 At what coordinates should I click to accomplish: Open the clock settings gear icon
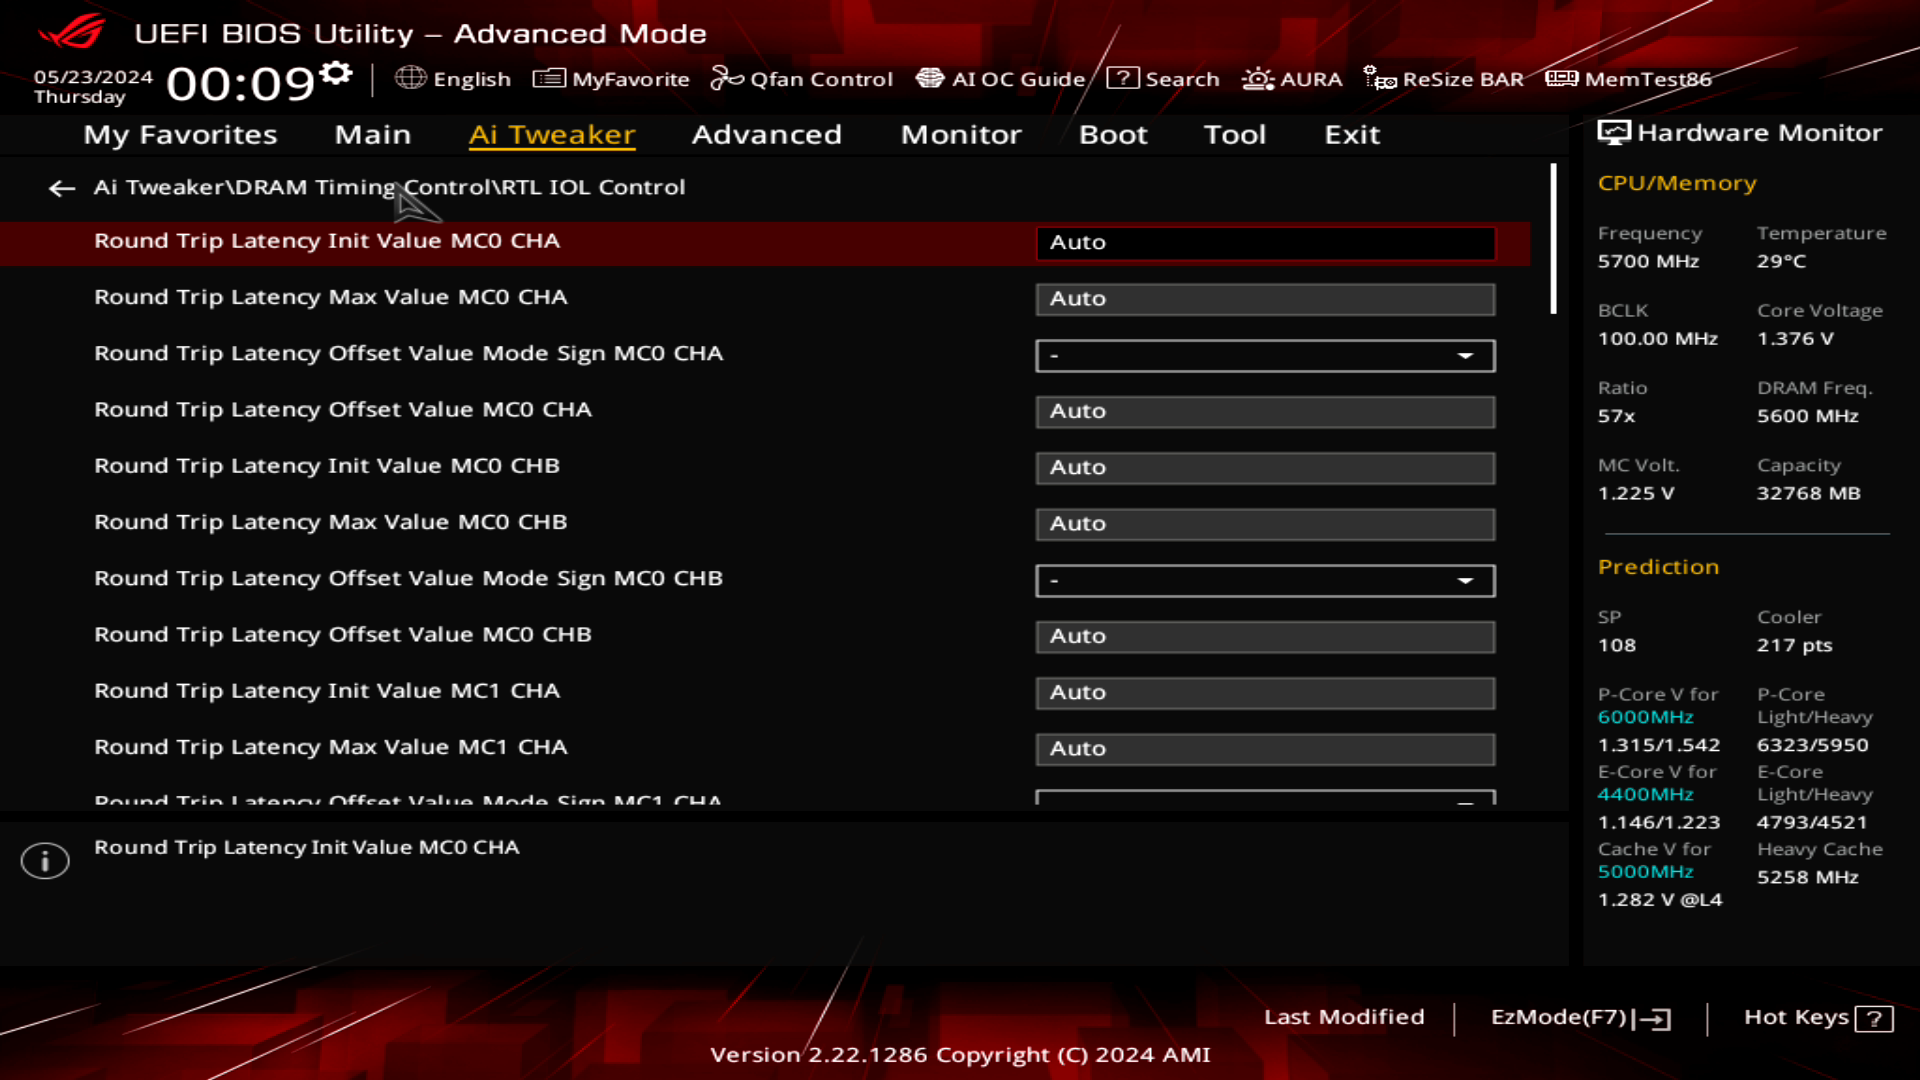(337, 71)
